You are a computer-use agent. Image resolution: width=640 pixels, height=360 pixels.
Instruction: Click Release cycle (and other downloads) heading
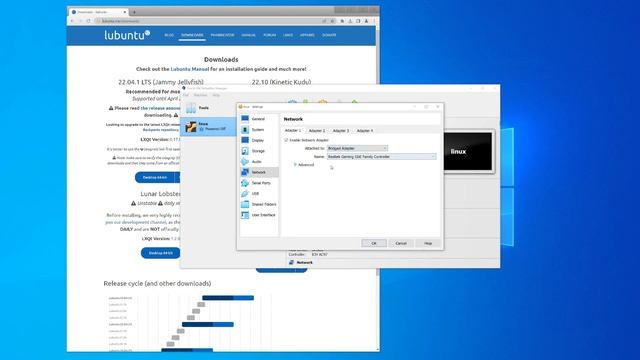click(x=157, y=283)
